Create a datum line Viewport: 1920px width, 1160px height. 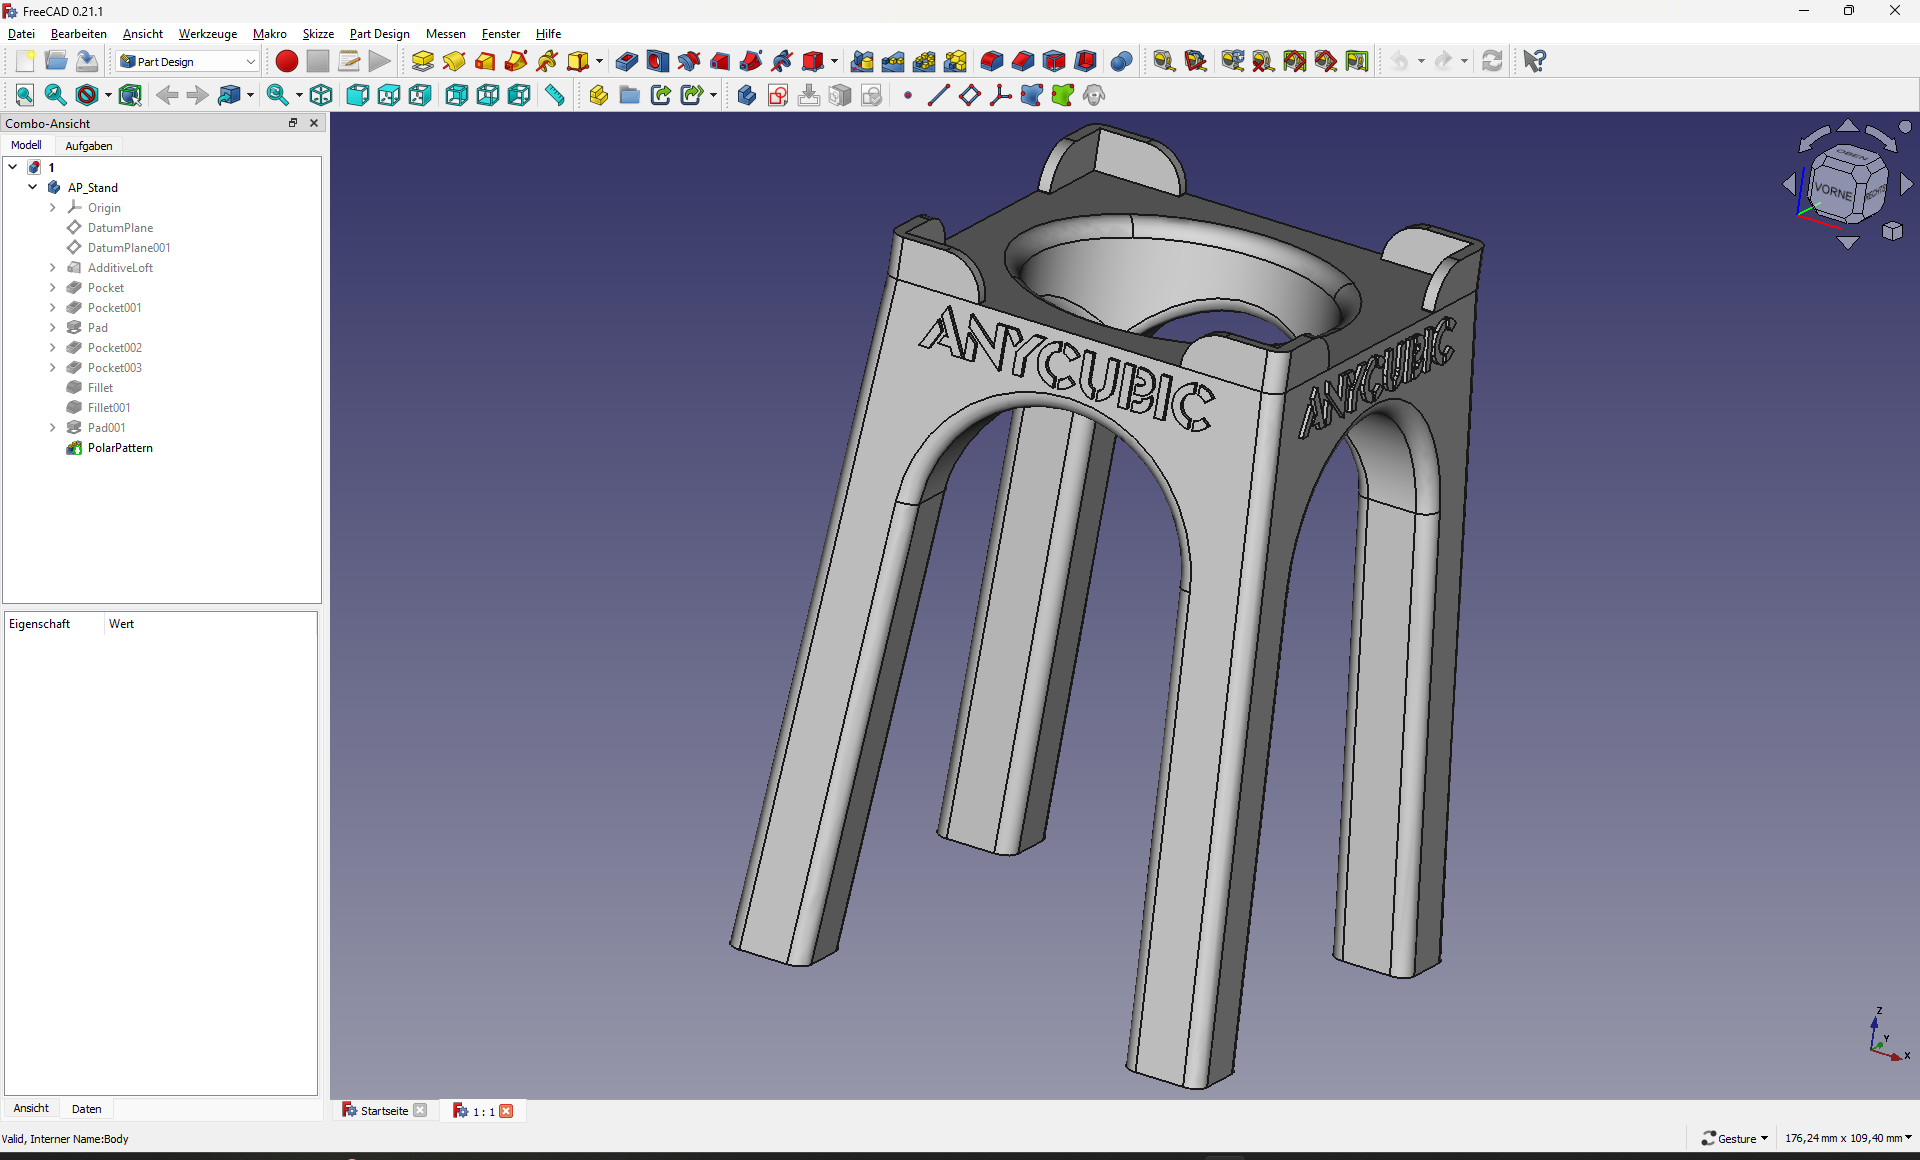click(x=939, y=95)
